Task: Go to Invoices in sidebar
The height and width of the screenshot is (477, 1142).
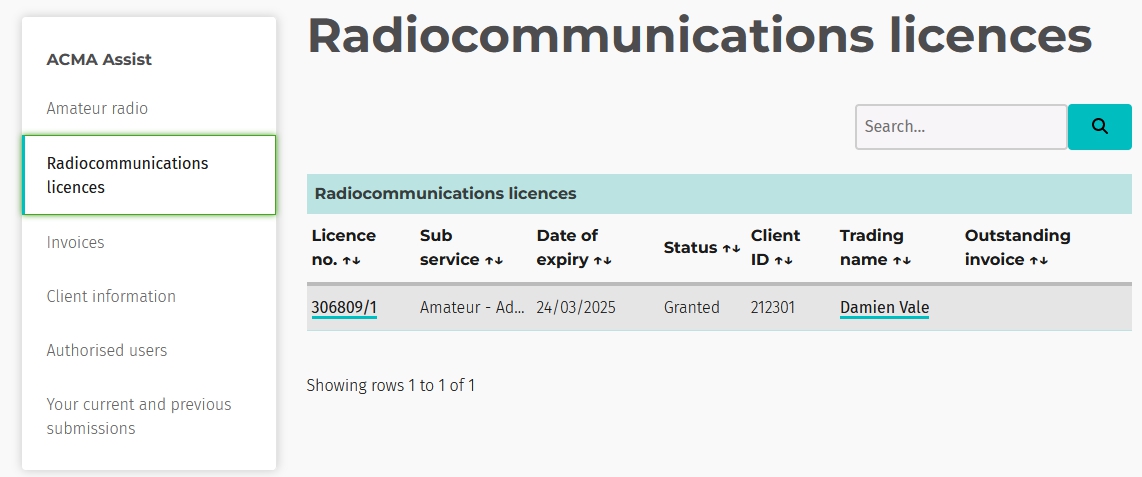Action: pos(75,242)
